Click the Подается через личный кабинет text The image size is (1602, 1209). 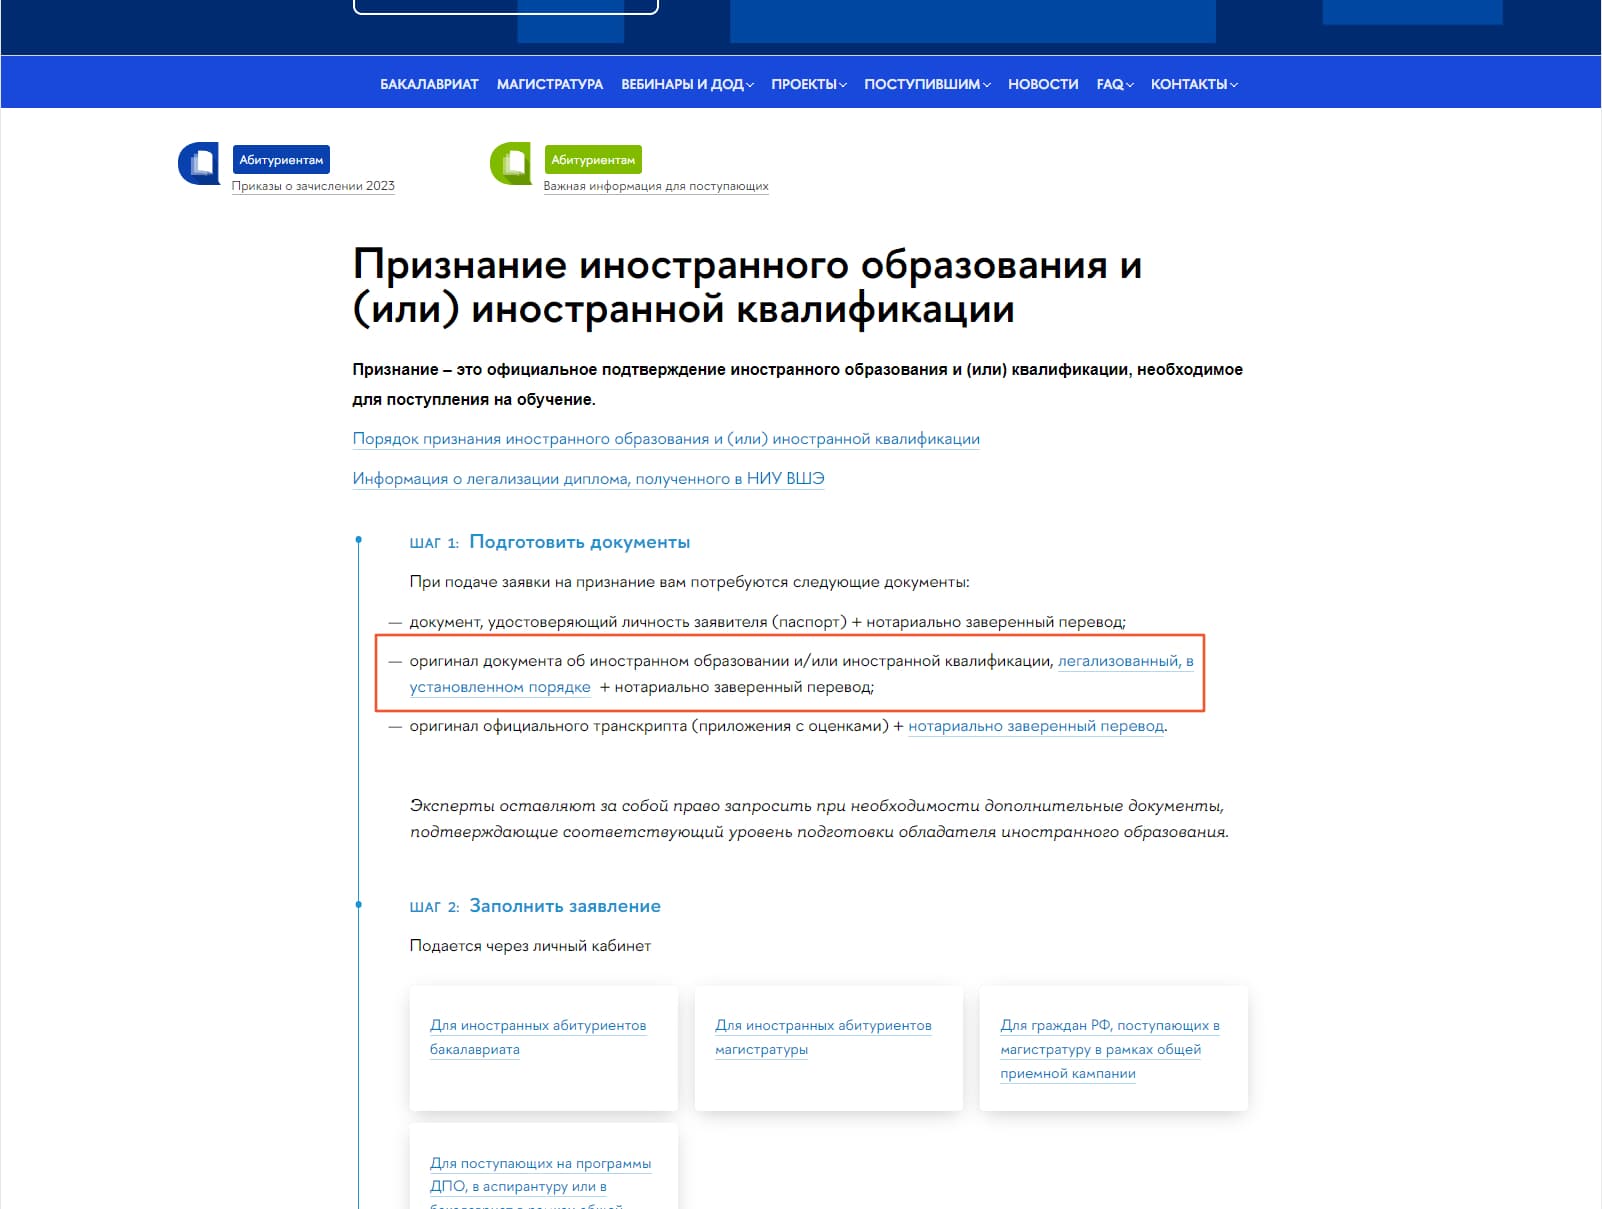[x=530, y=946]
